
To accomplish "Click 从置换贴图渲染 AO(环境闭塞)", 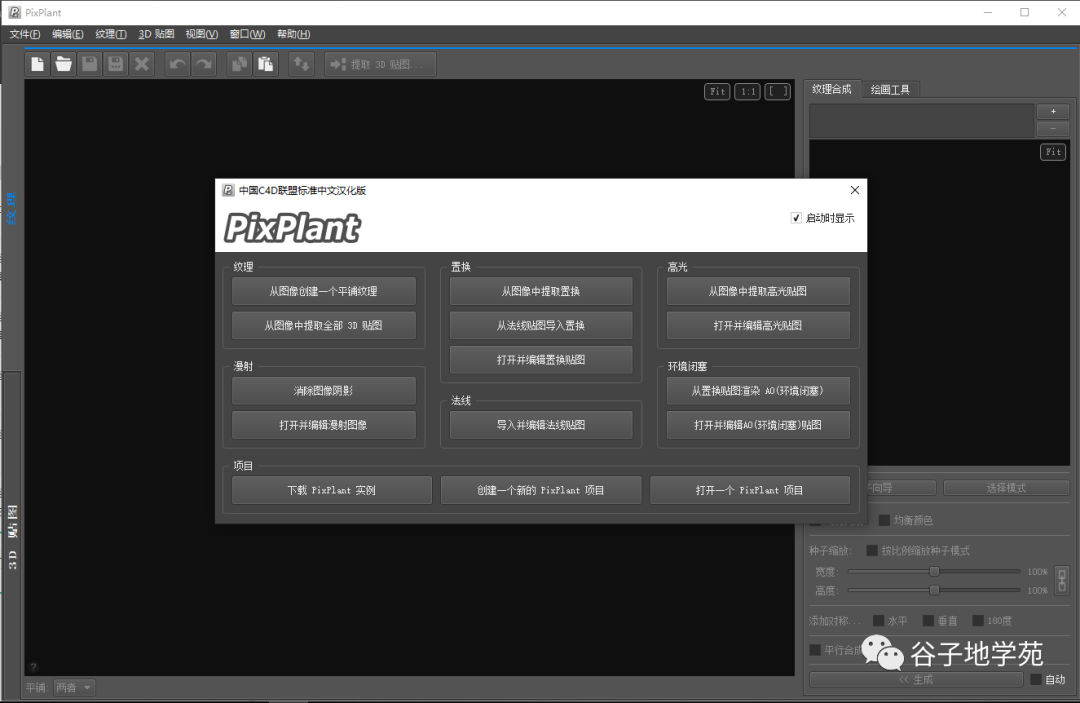I will 758,390.
